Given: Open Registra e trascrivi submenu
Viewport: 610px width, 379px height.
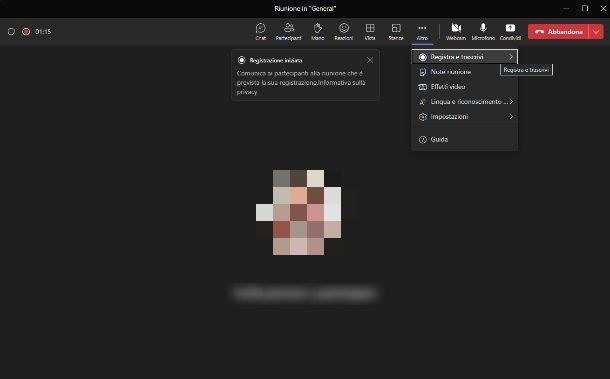Looking at the screenshot, I should tap(465, 57).
